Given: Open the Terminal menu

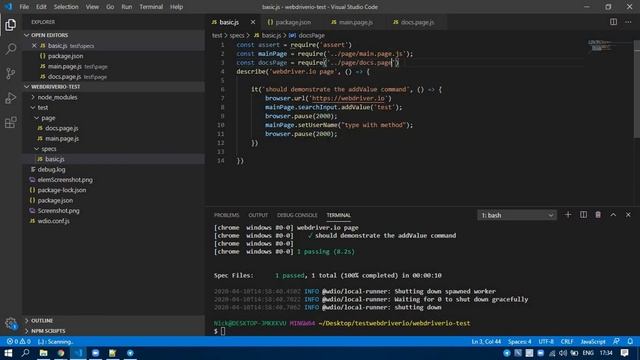Looking at the screenshot, I should coord(151,7).
